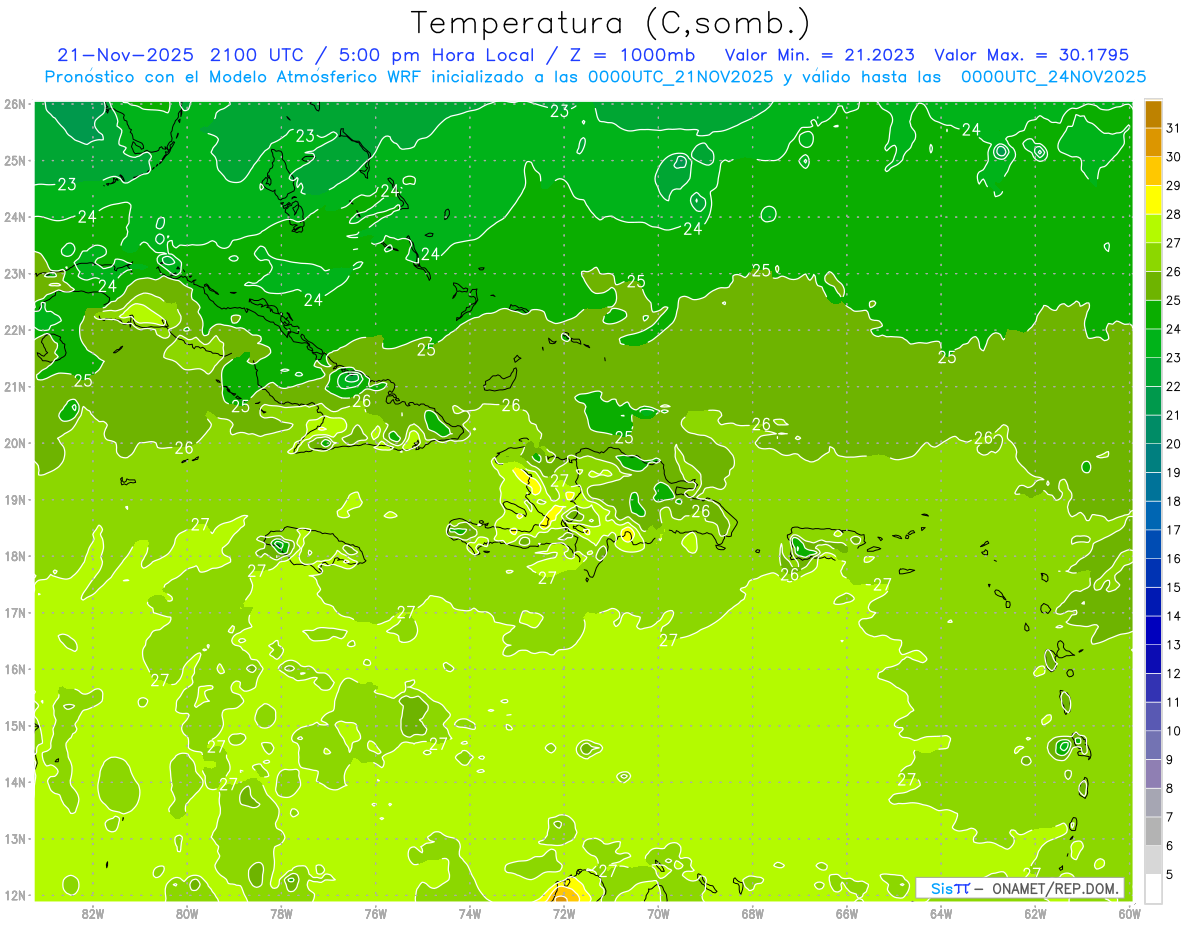The height and width of the screenshot is (927, 1200).
Task: Click the '70W' longitude axis label
Action: tap(658, 913)
